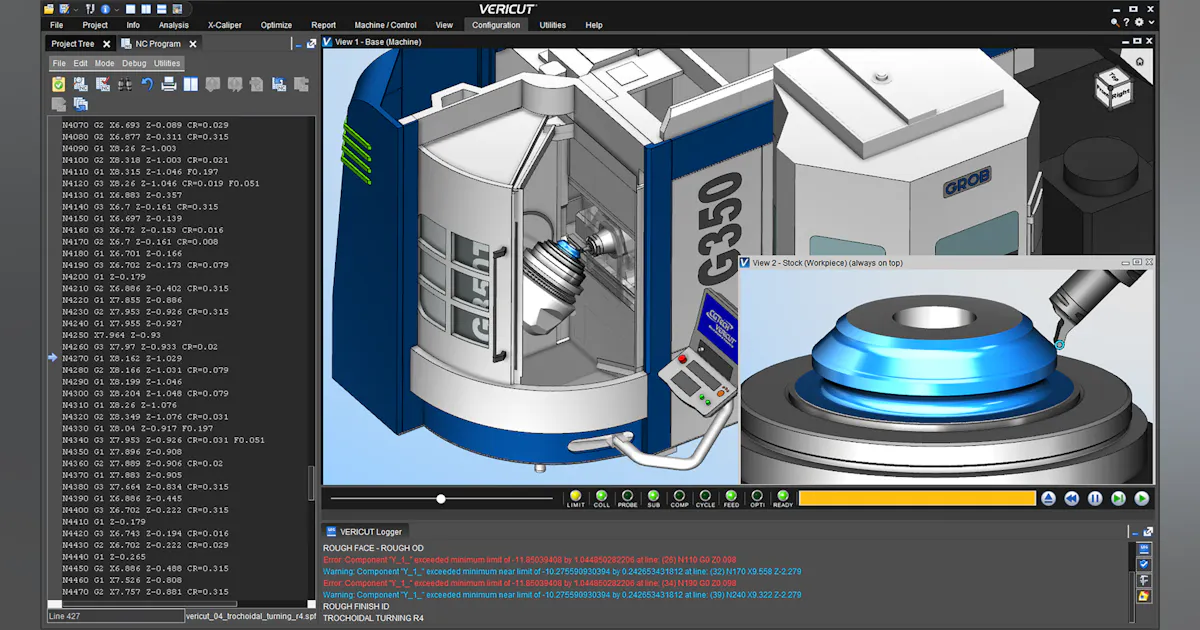The image size is (1200, 630).
Task: Click the rewind NC program button
Action: [1071, 498]
